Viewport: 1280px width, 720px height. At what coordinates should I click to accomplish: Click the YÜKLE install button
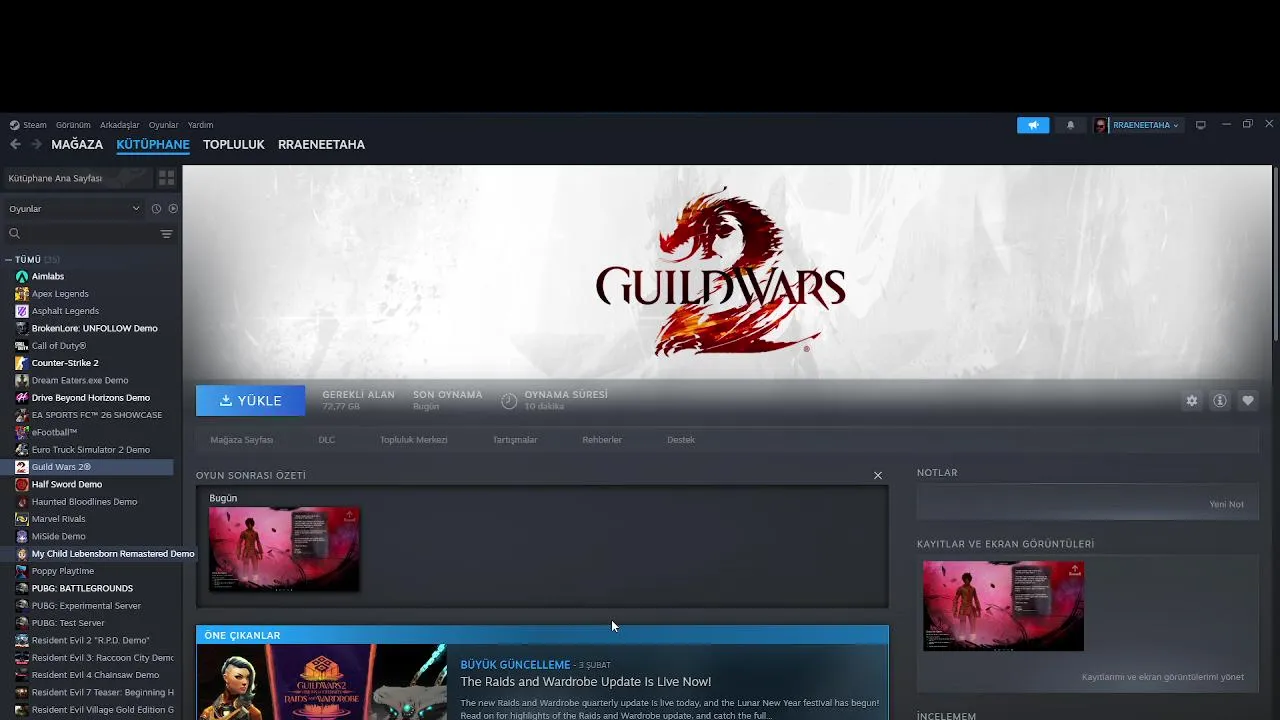[x=250, y=400]
